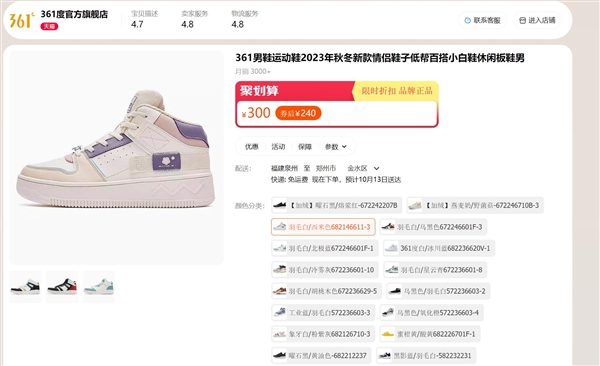Expand the 参数 dropdown chevron
The width and height of the screenshot is (600, 366).
click(344, 147)
